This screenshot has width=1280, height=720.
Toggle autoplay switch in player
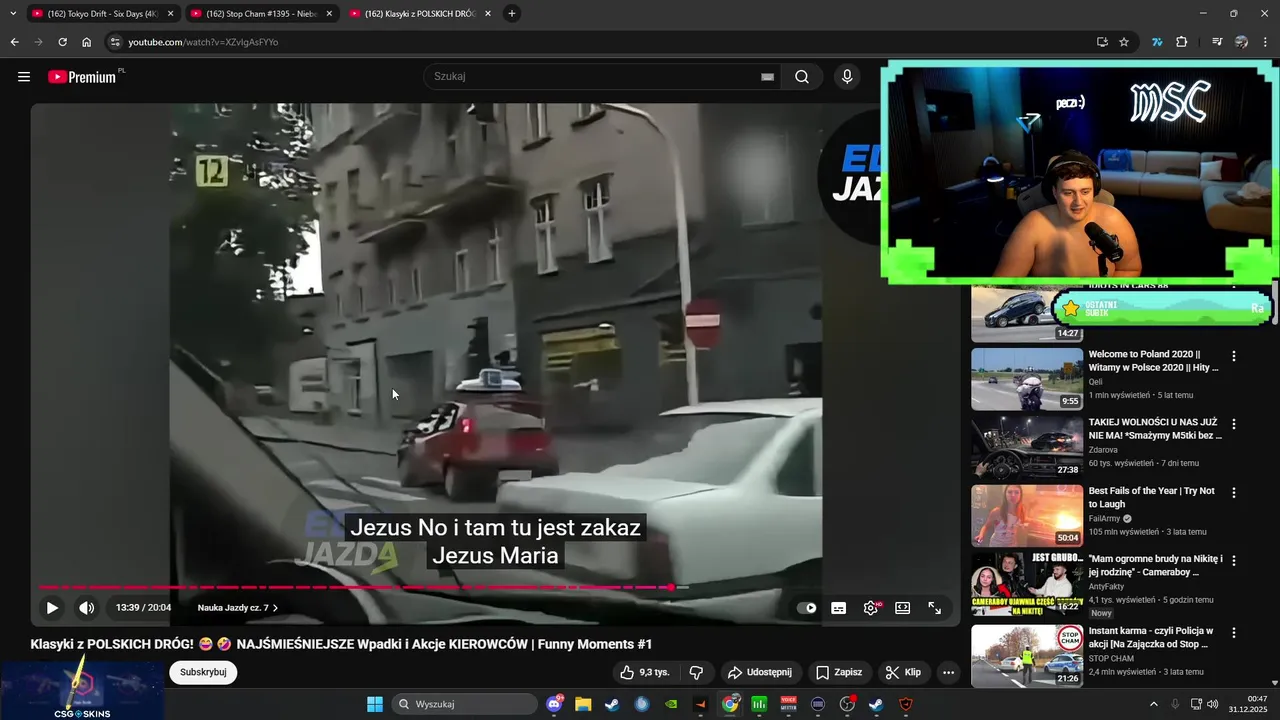click(x=806, y=607)
